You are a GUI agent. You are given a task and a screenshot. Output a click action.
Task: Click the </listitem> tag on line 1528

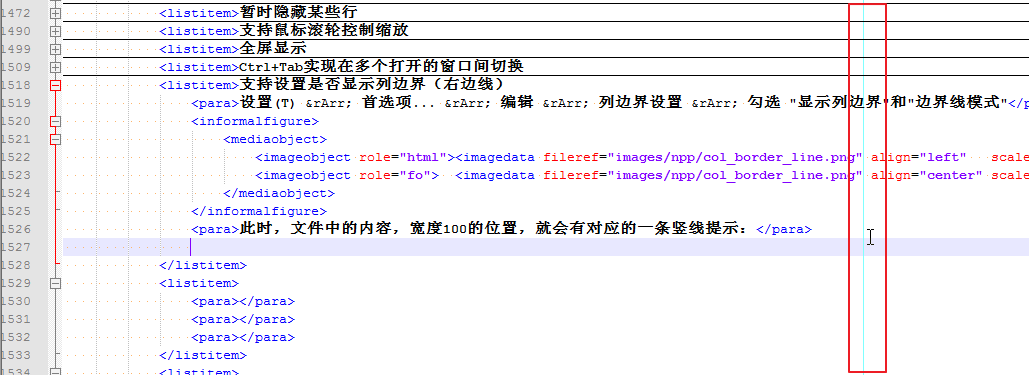pos(203,265)
